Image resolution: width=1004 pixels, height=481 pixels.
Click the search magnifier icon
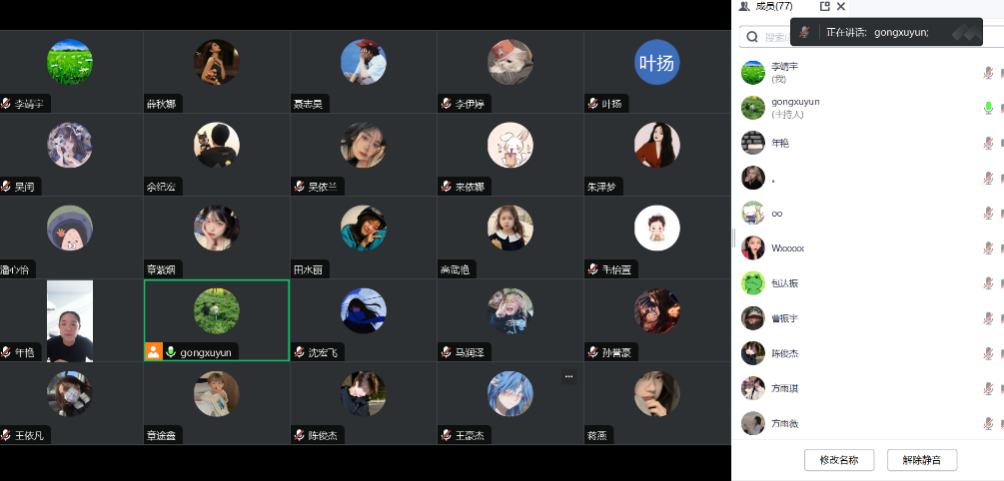752,37
